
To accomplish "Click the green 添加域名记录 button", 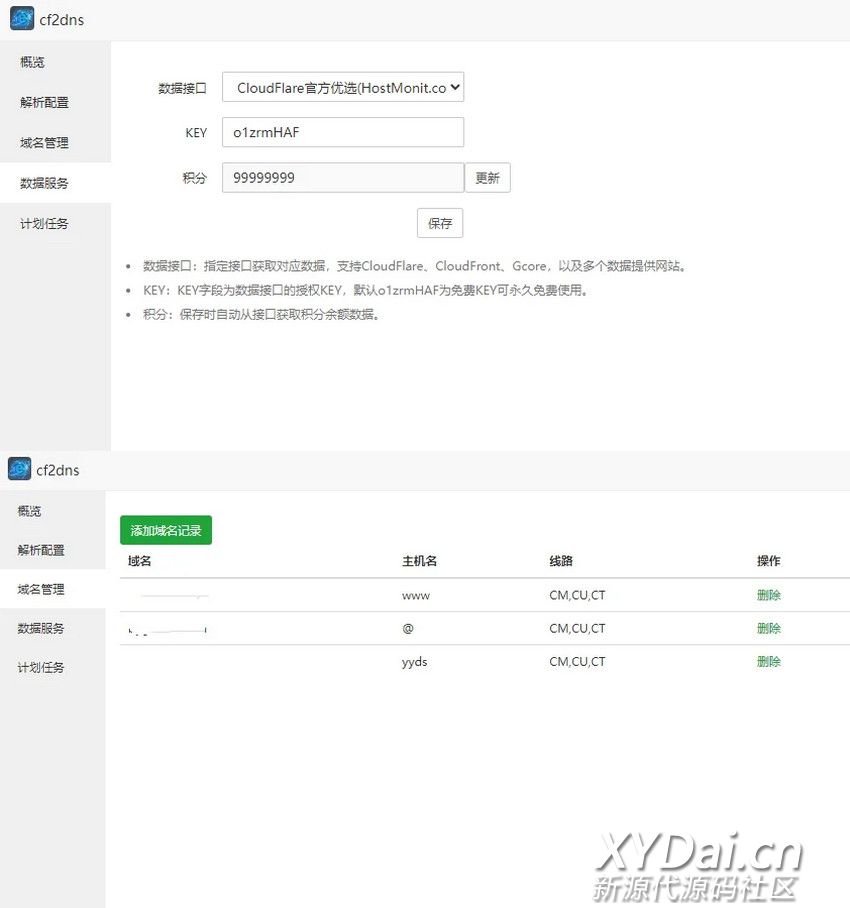I will pos(166,530).
